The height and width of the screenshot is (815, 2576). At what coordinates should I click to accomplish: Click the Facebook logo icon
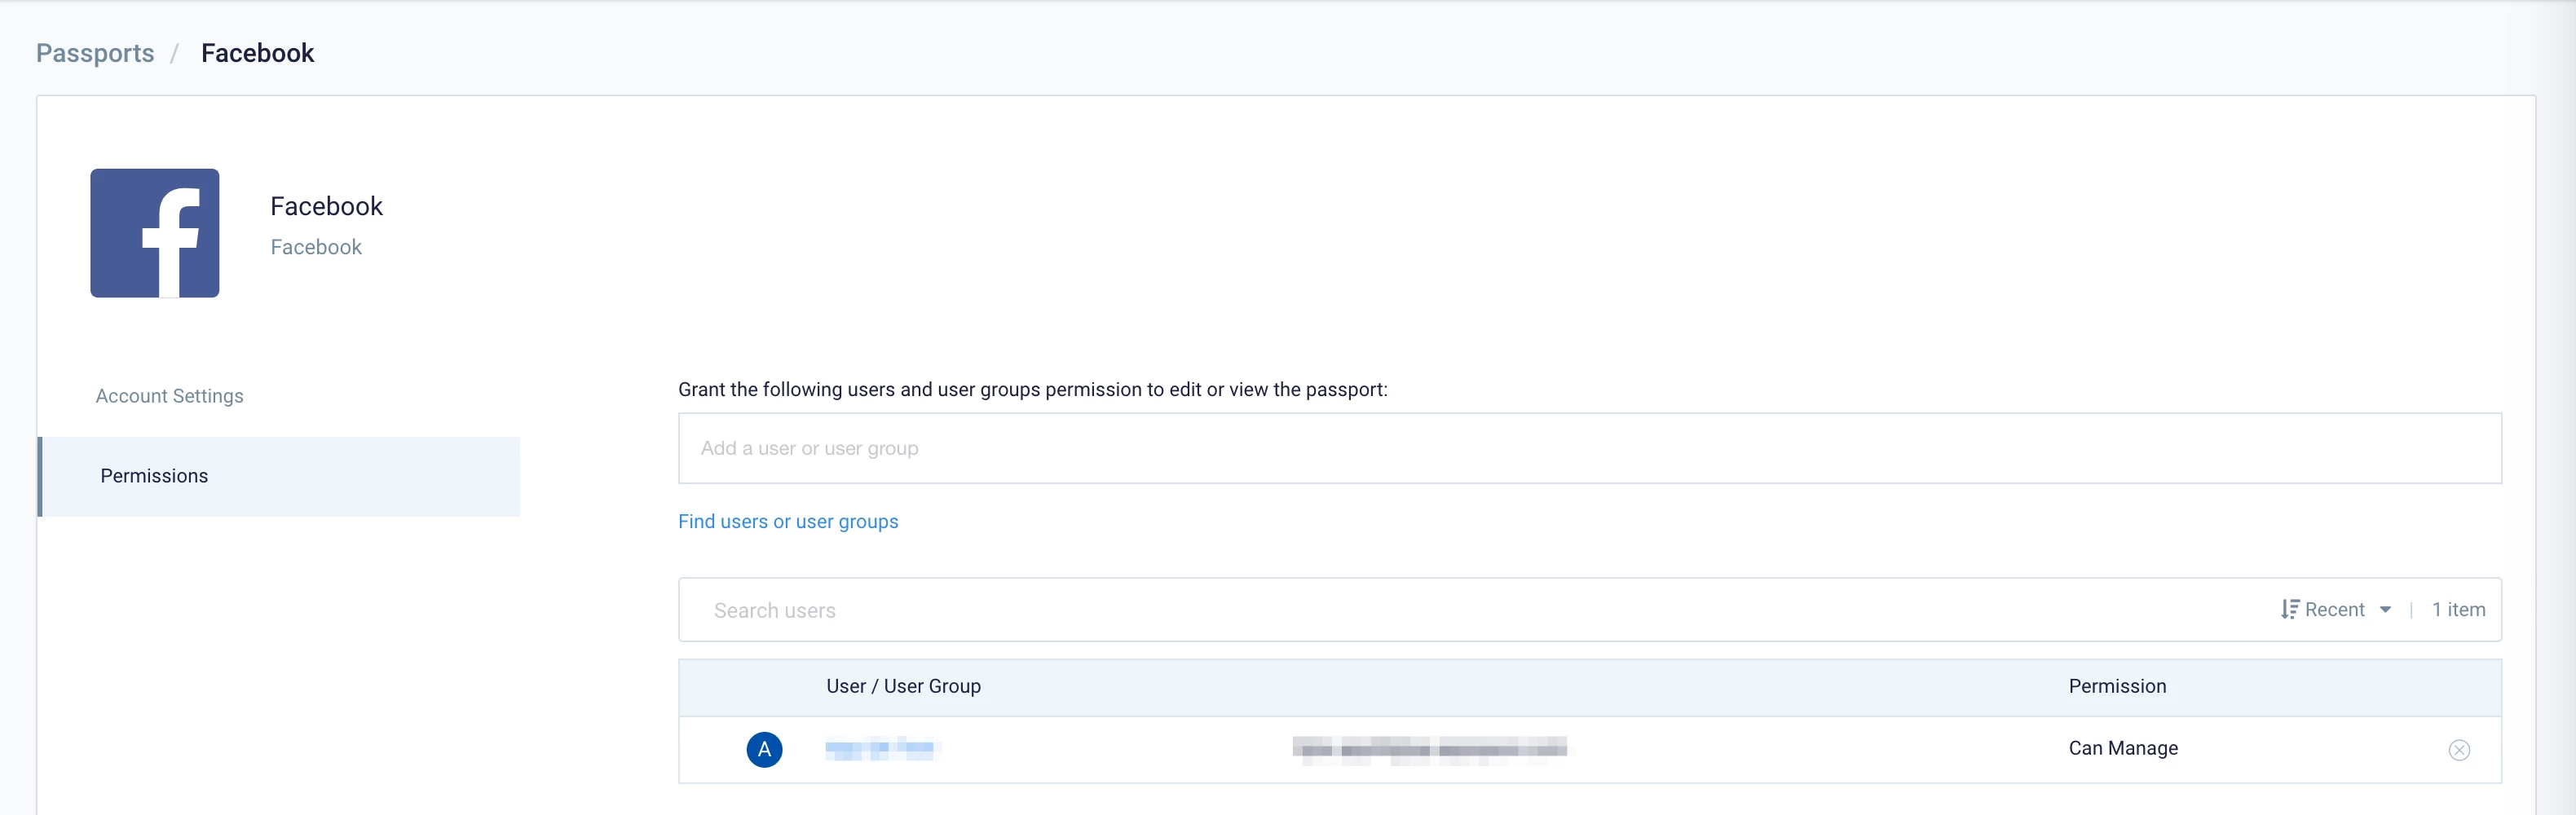155,233
